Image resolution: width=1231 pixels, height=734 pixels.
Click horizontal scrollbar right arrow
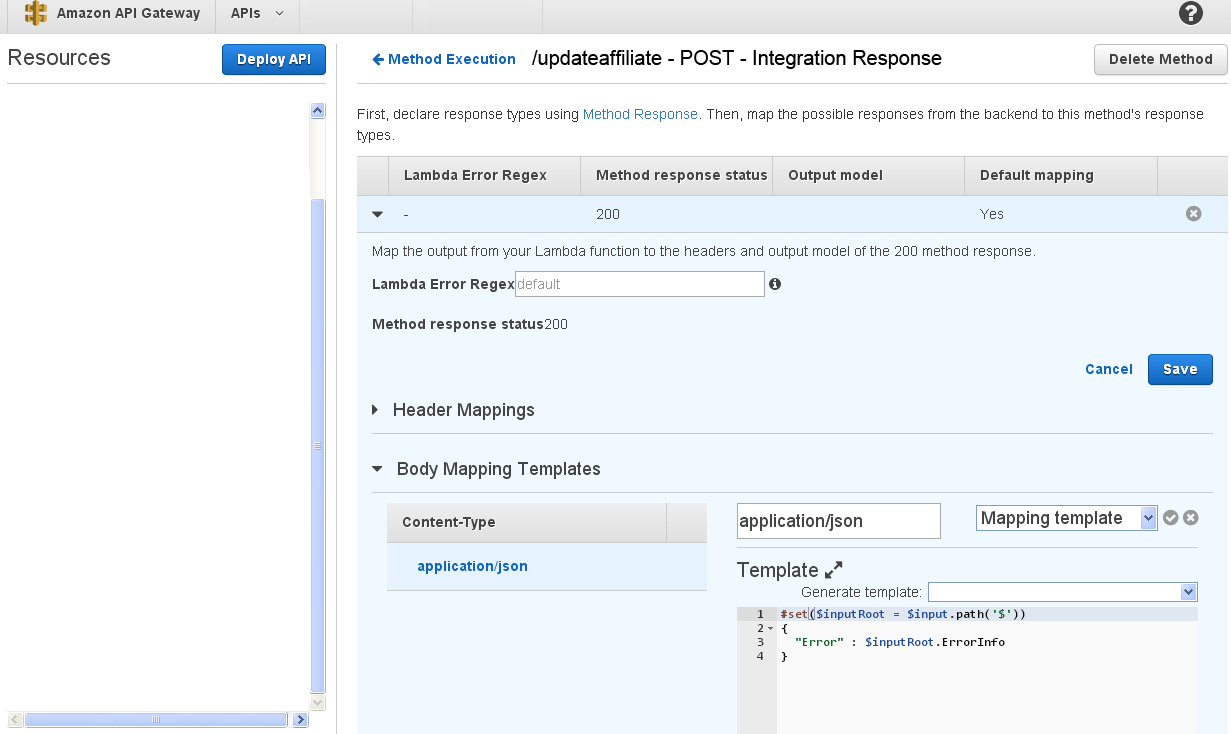(301, 719)
